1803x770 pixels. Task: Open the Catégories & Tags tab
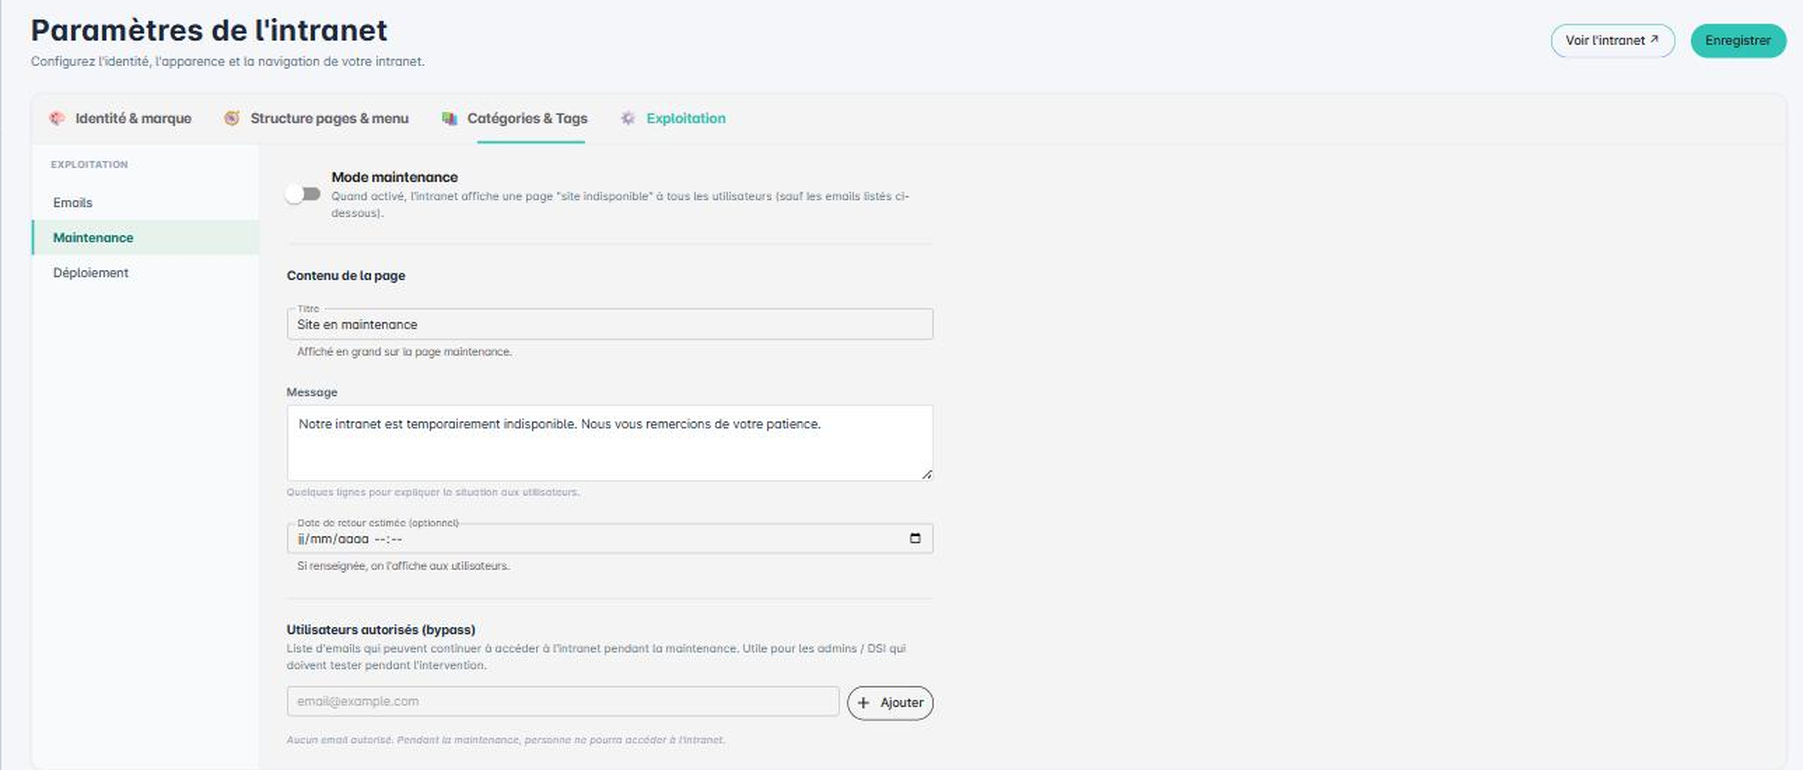point(515,118)
